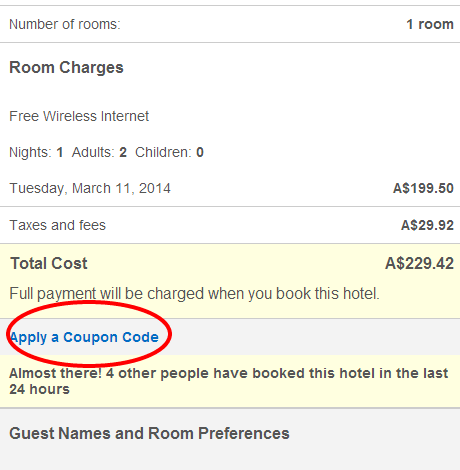460x470 pixels.
Task: Click the full payment charge notice
Action: [x=195, y=294]
